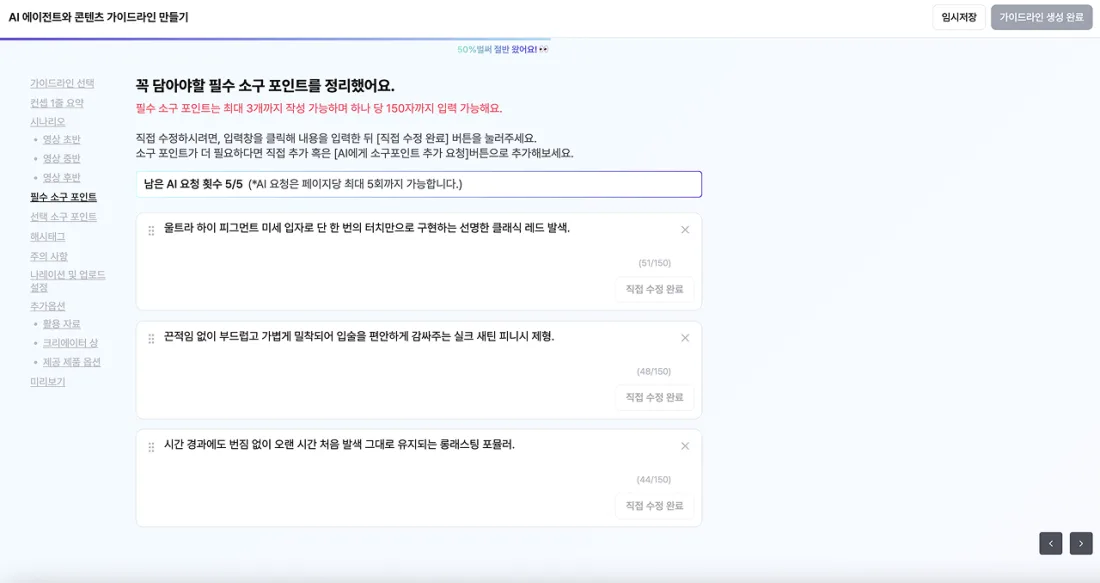Click the (48/150) character count
The image size is (1100, 583).
click(654, 371)
